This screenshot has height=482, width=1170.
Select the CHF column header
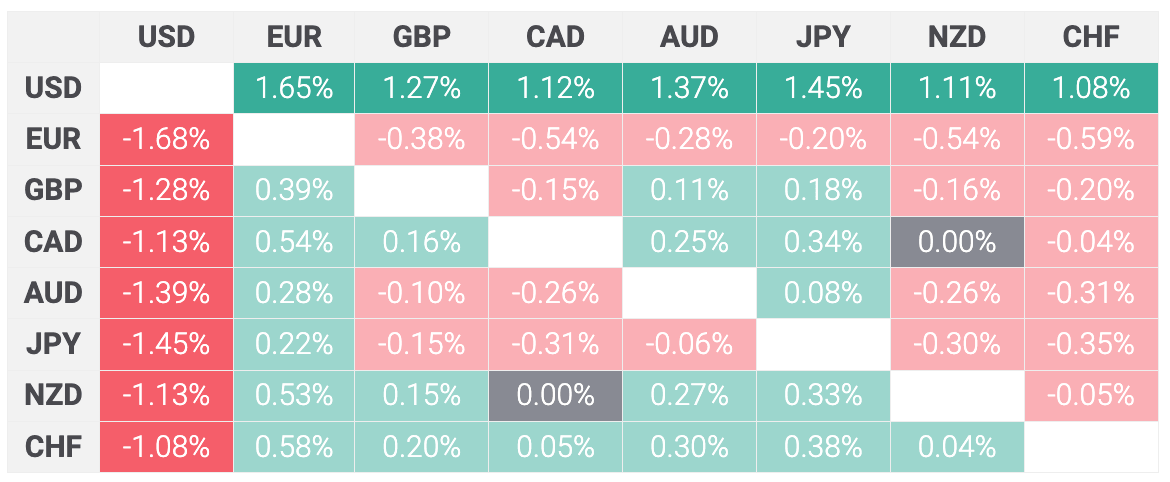pyautogui.click(x=1092, y=37)
